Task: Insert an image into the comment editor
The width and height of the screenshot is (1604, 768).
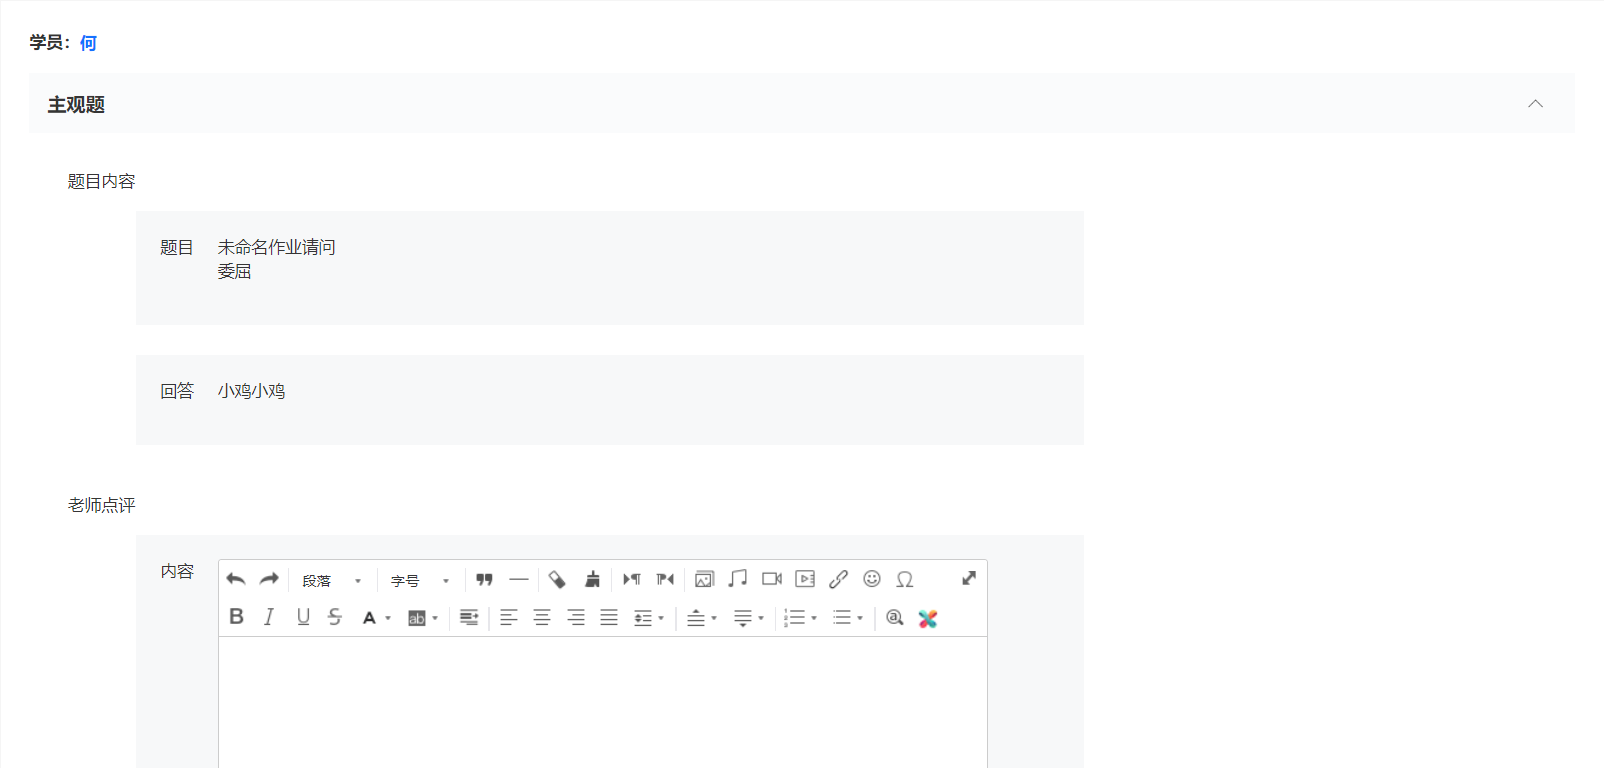Action: point(705,579)
